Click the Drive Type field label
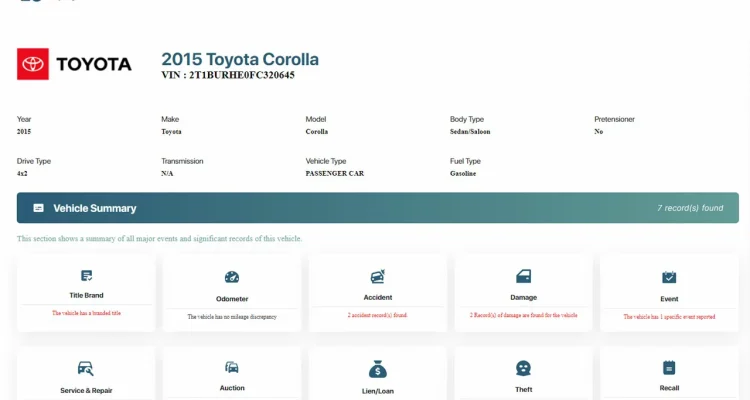 (x=34, y=161)
